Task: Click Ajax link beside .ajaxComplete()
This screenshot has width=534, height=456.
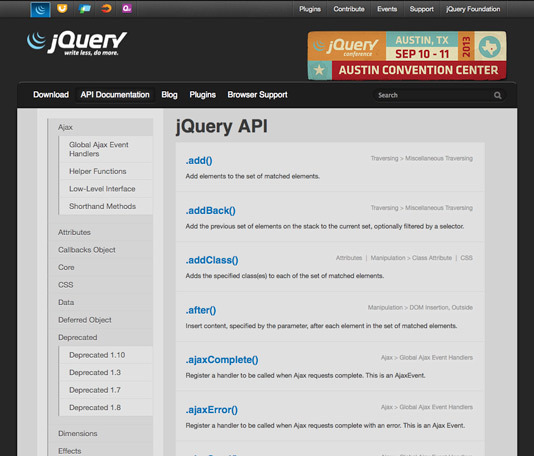Action: pyautogui.click(x=387, y=358)
